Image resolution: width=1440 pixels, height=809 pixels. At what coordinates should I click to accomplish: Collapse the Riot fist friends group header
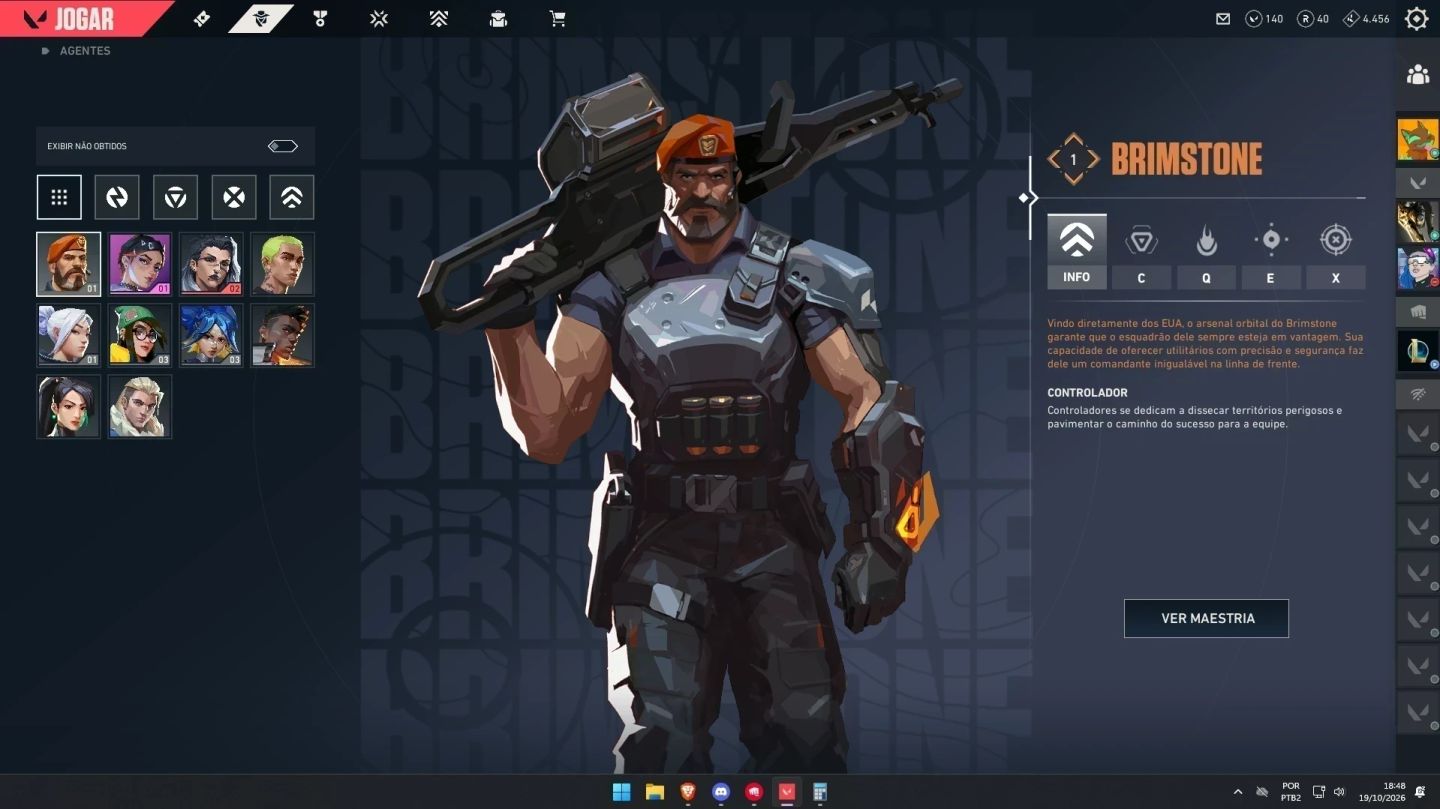tap(1418, 311)
